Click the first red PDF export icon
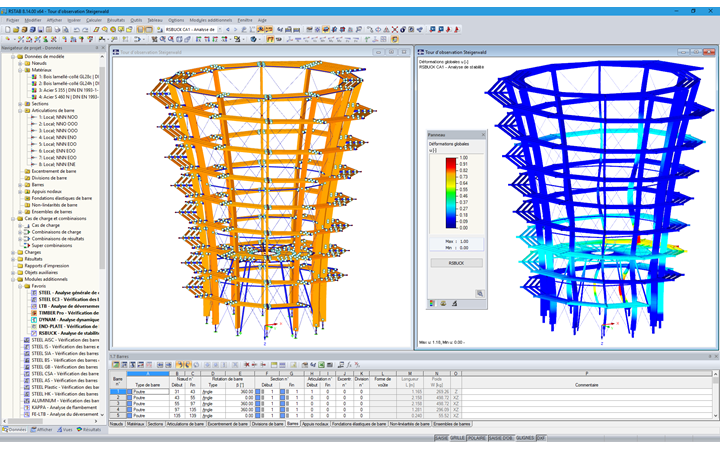 point(448,29)
